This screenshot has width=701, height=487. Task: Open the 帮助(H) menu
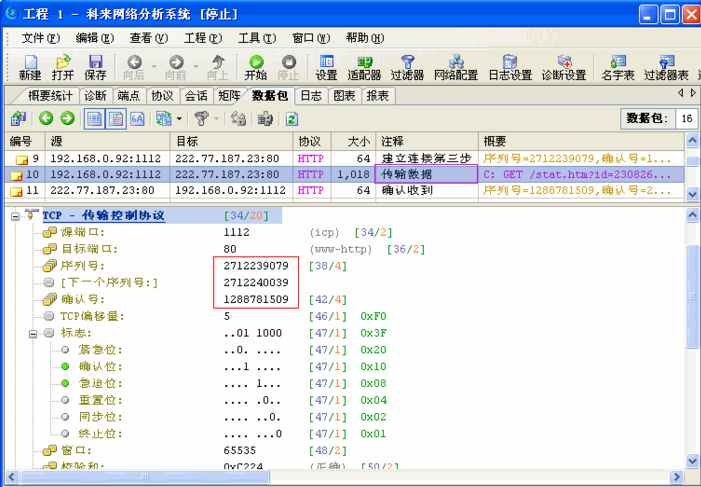coord(365,38)
